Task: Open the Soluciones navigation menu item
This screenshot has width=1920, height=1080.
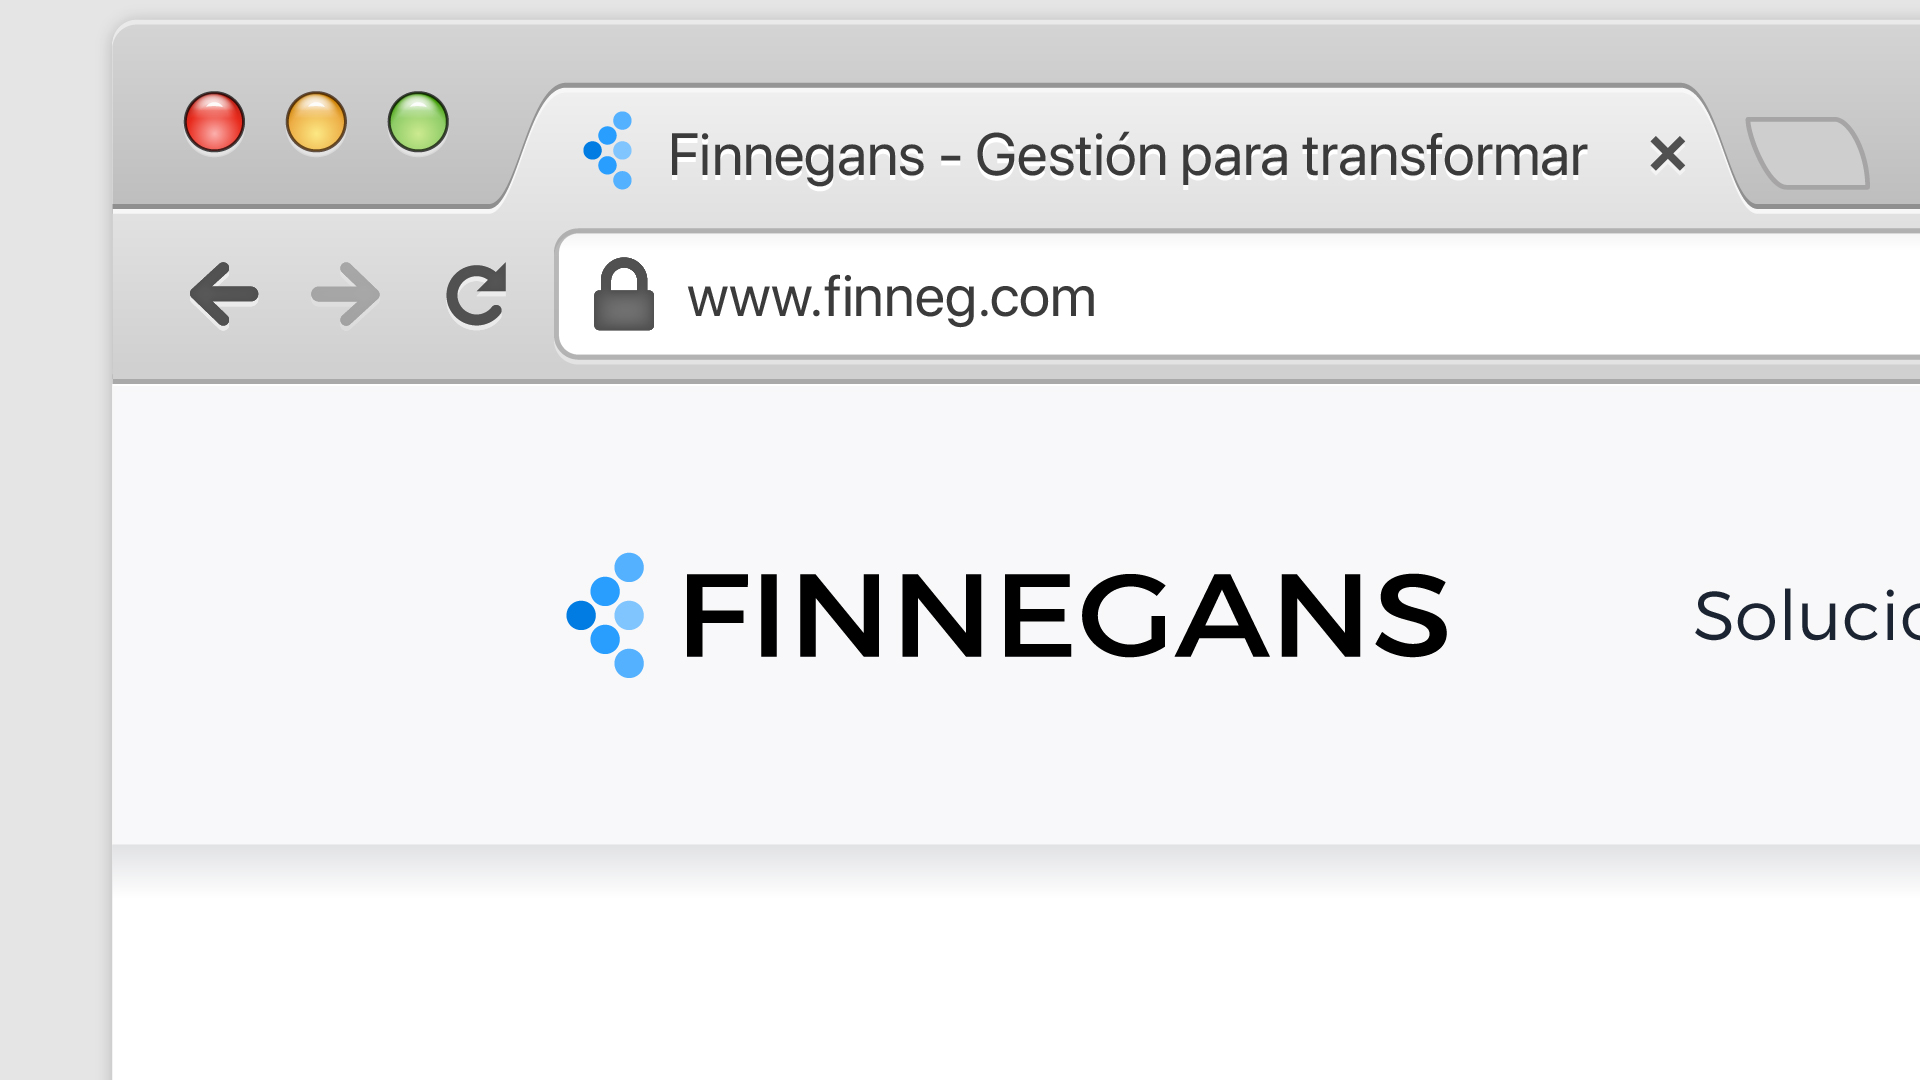Action: 1806,616
